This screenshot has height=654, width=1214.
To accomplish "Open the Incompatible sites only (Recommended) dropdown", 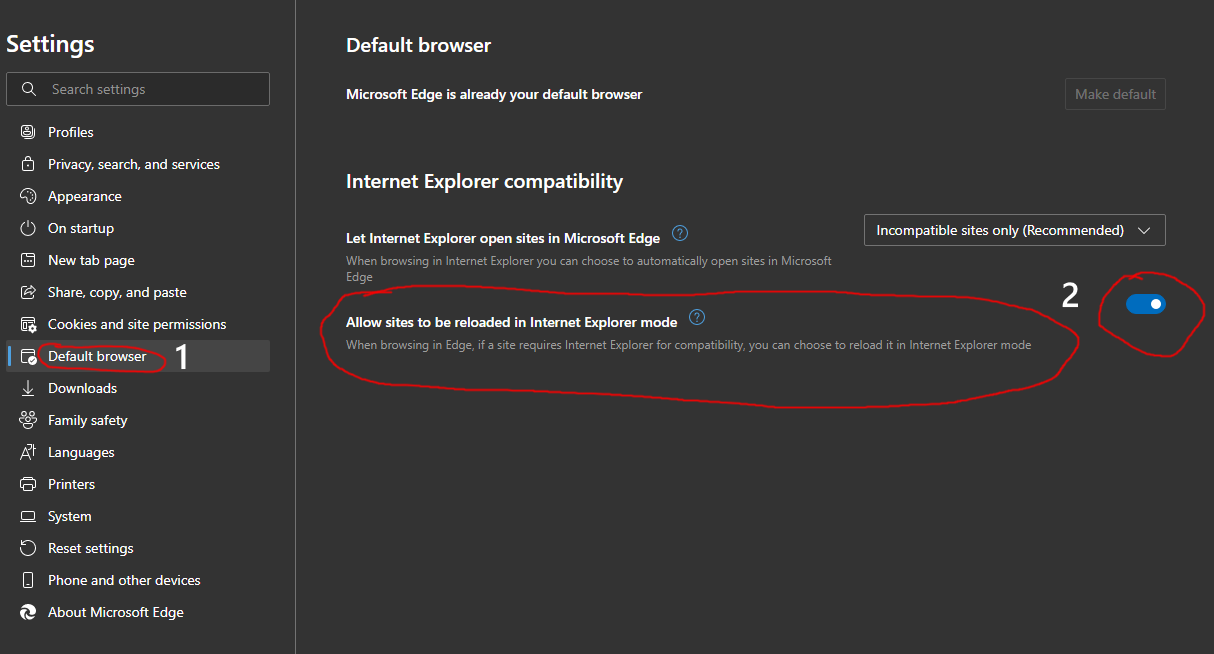I will pos(1015,230).
